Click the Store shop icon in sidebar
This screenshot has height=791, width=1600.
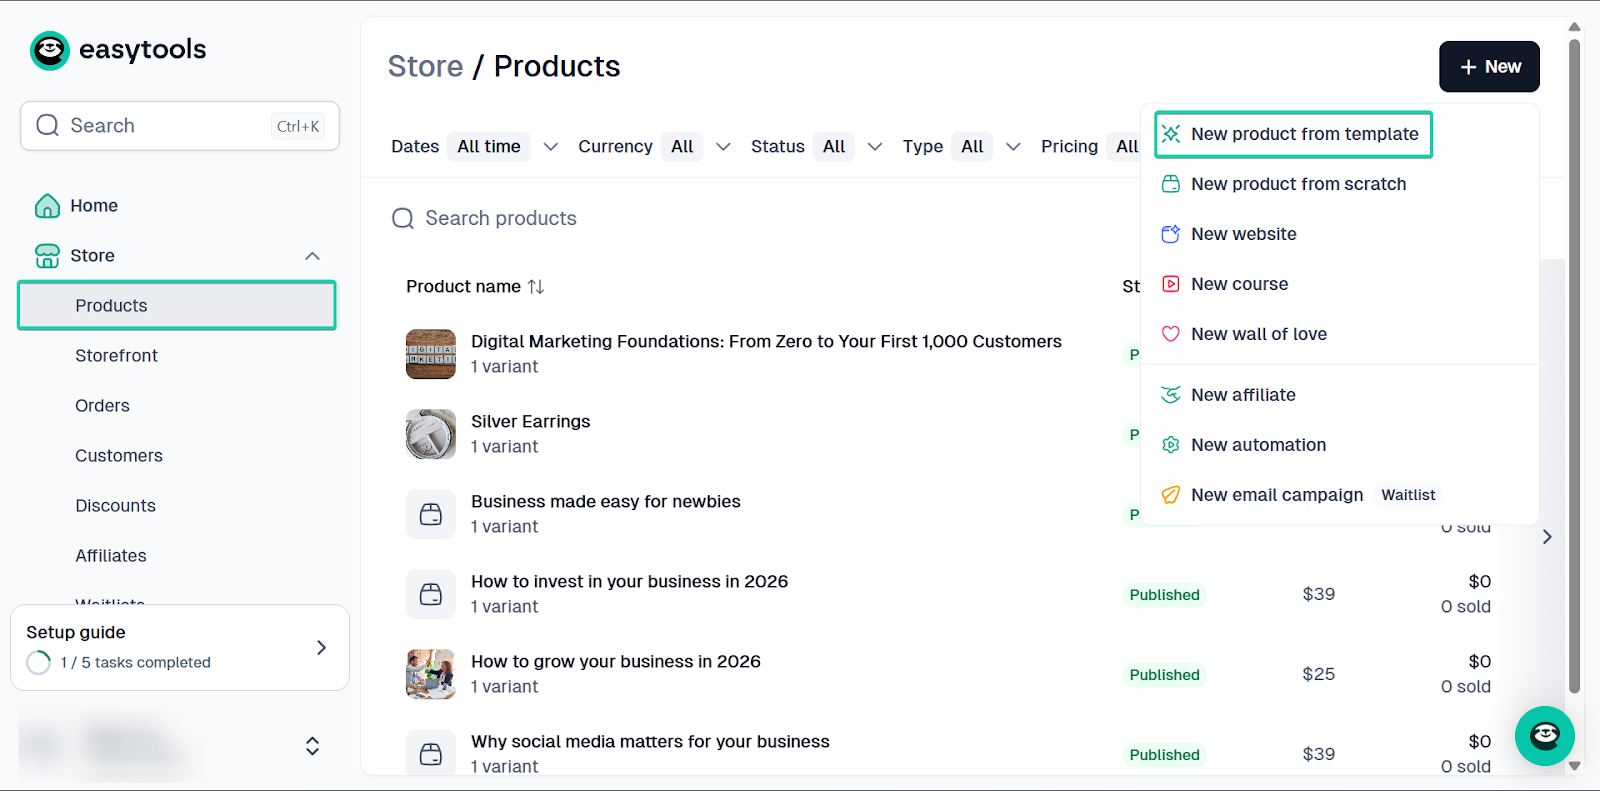(x=47, y=256)
